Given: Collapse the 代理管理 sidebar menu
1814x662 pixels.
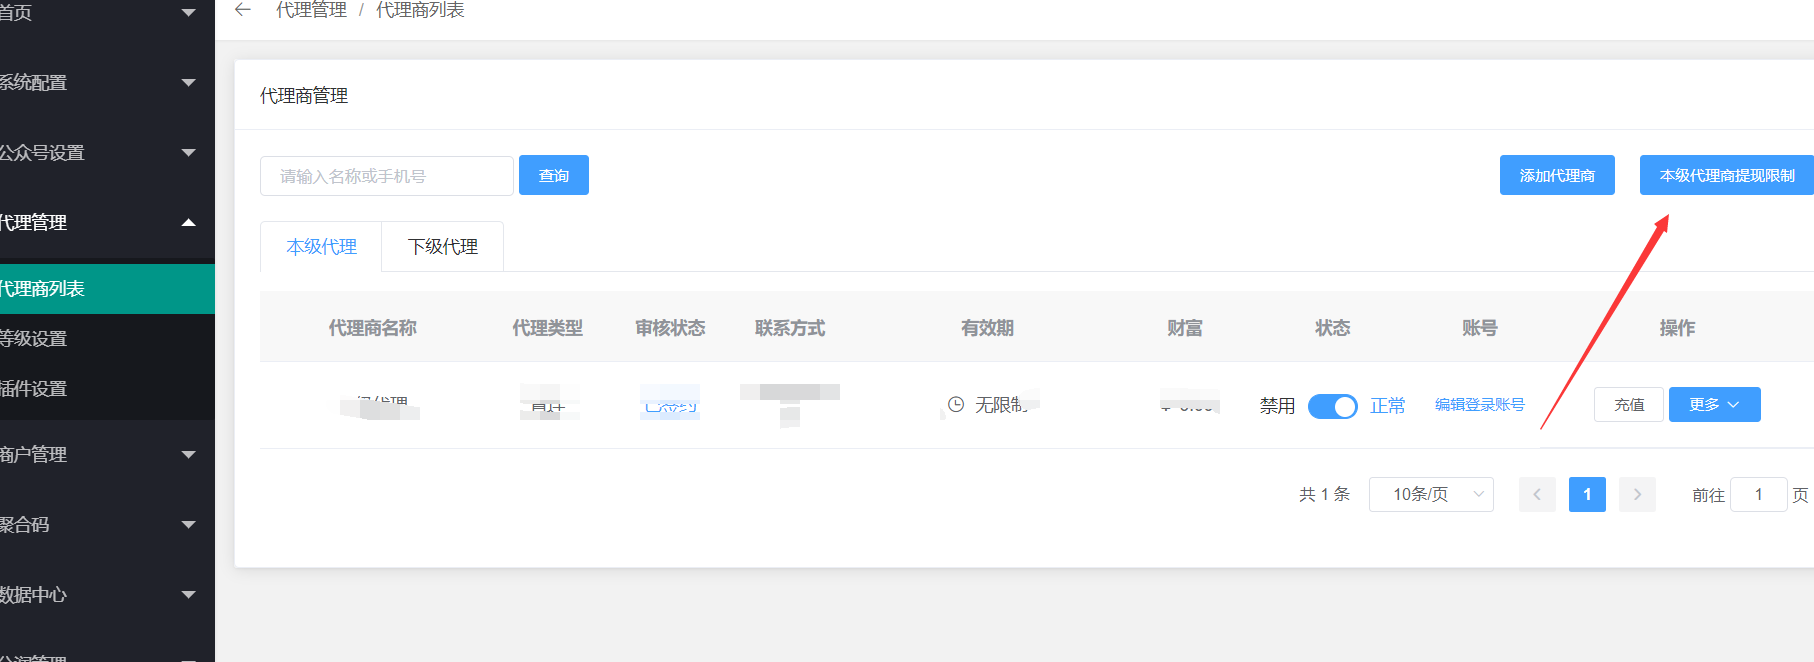Looking at the screenshot, I should click(x=107, y=223).
